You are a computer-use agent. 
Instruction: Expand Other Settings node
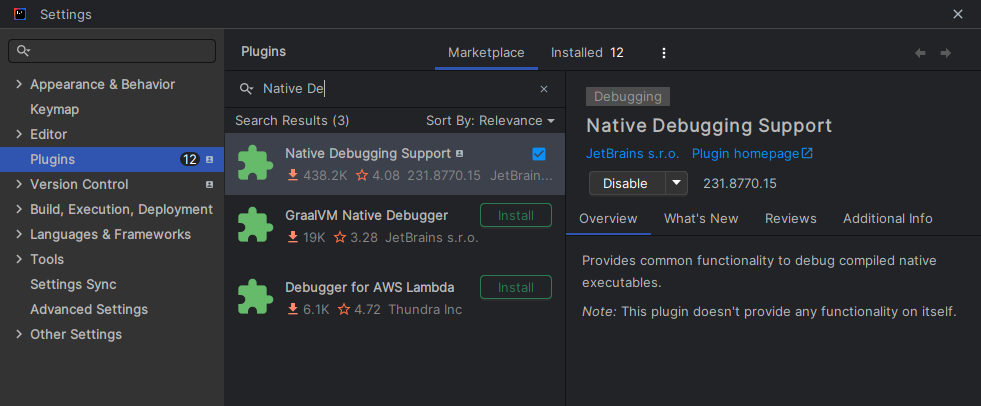pyautogui.click(x=19, y=334)
